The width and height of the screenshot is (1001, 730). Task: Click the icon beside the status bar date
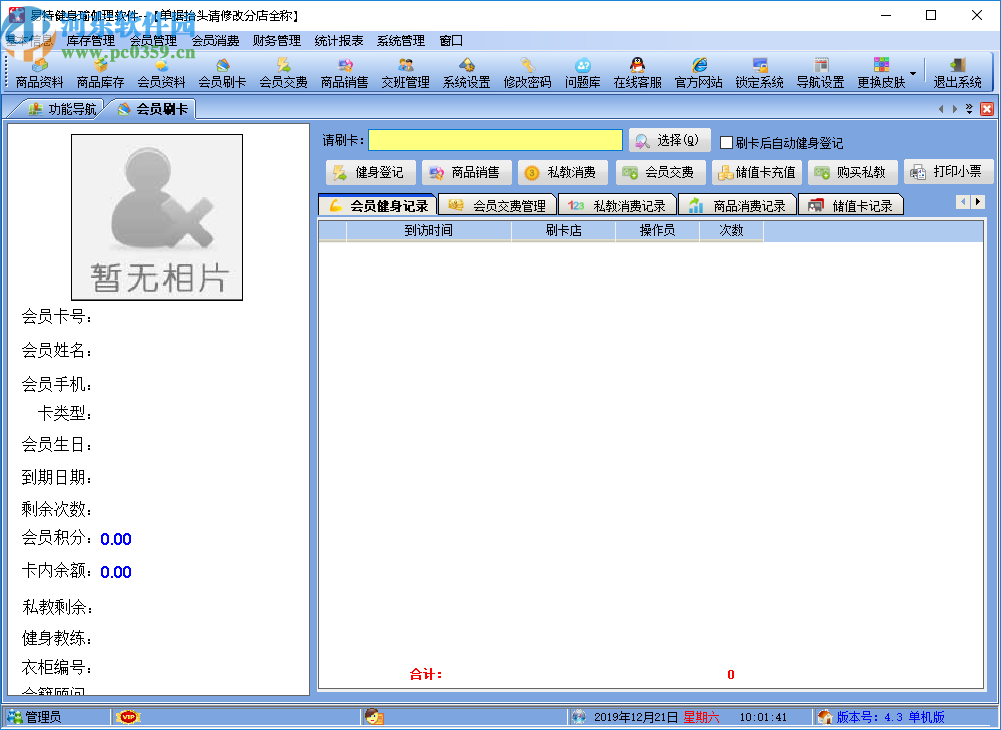[x=579, y=717]
